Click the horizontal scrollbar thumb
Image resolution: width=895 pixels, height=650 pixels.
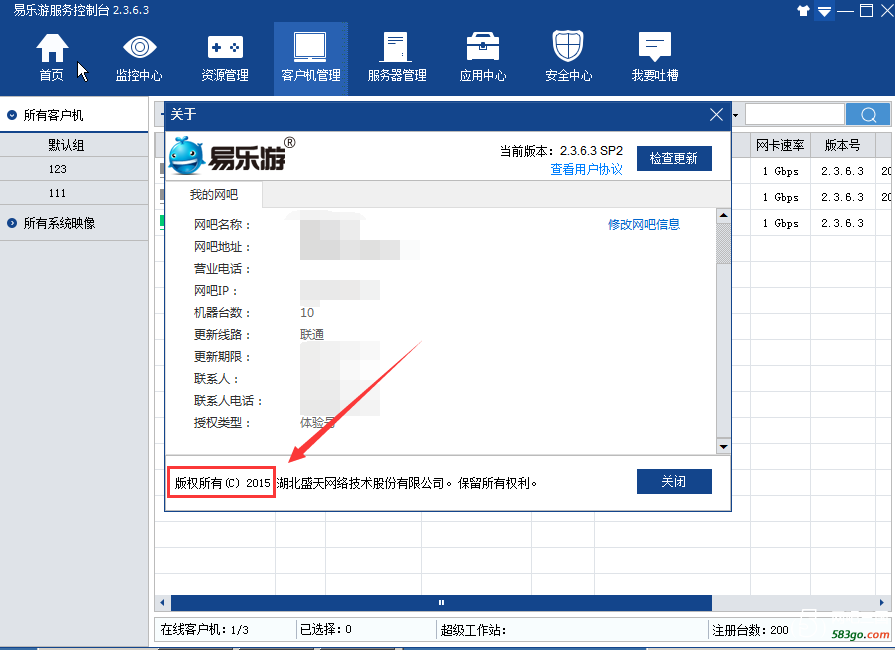click(441, 603)
